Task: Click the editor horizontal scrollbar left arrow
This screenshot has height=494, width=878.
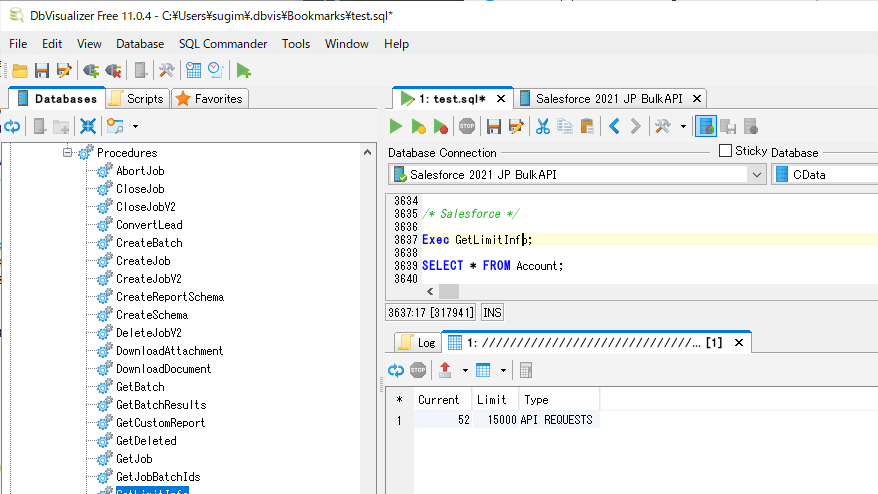Action: point(430,291)
